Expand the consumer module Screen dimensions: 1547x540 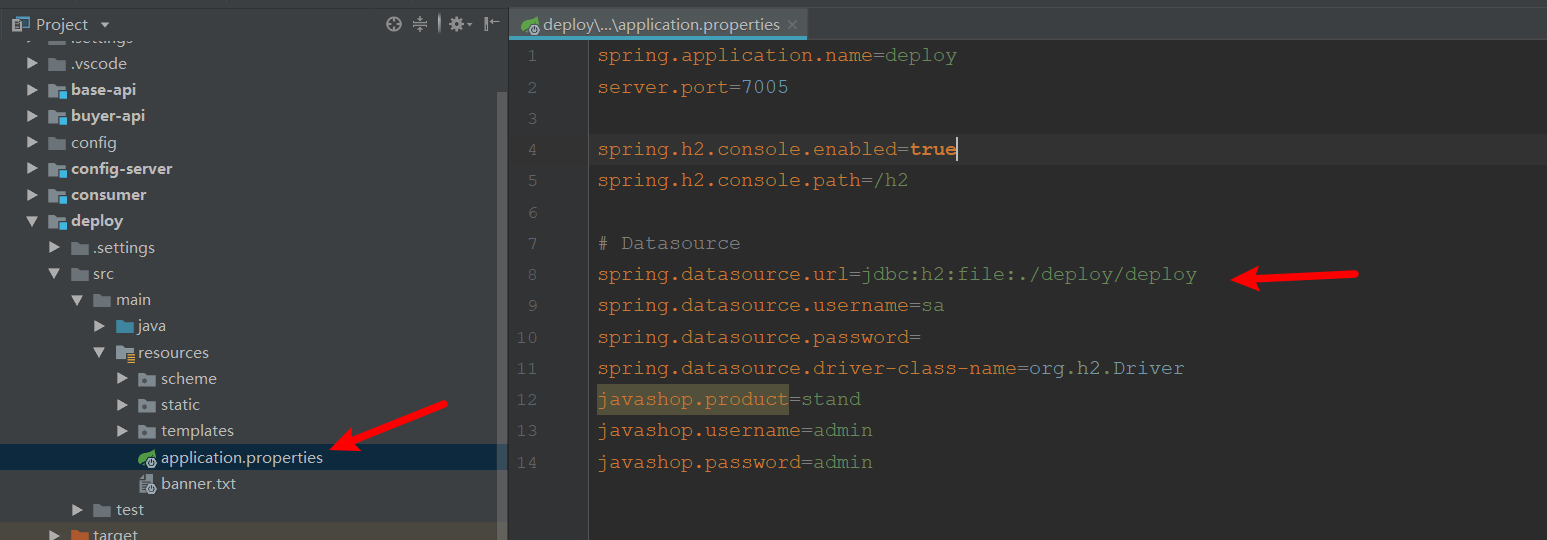(33, 195)
